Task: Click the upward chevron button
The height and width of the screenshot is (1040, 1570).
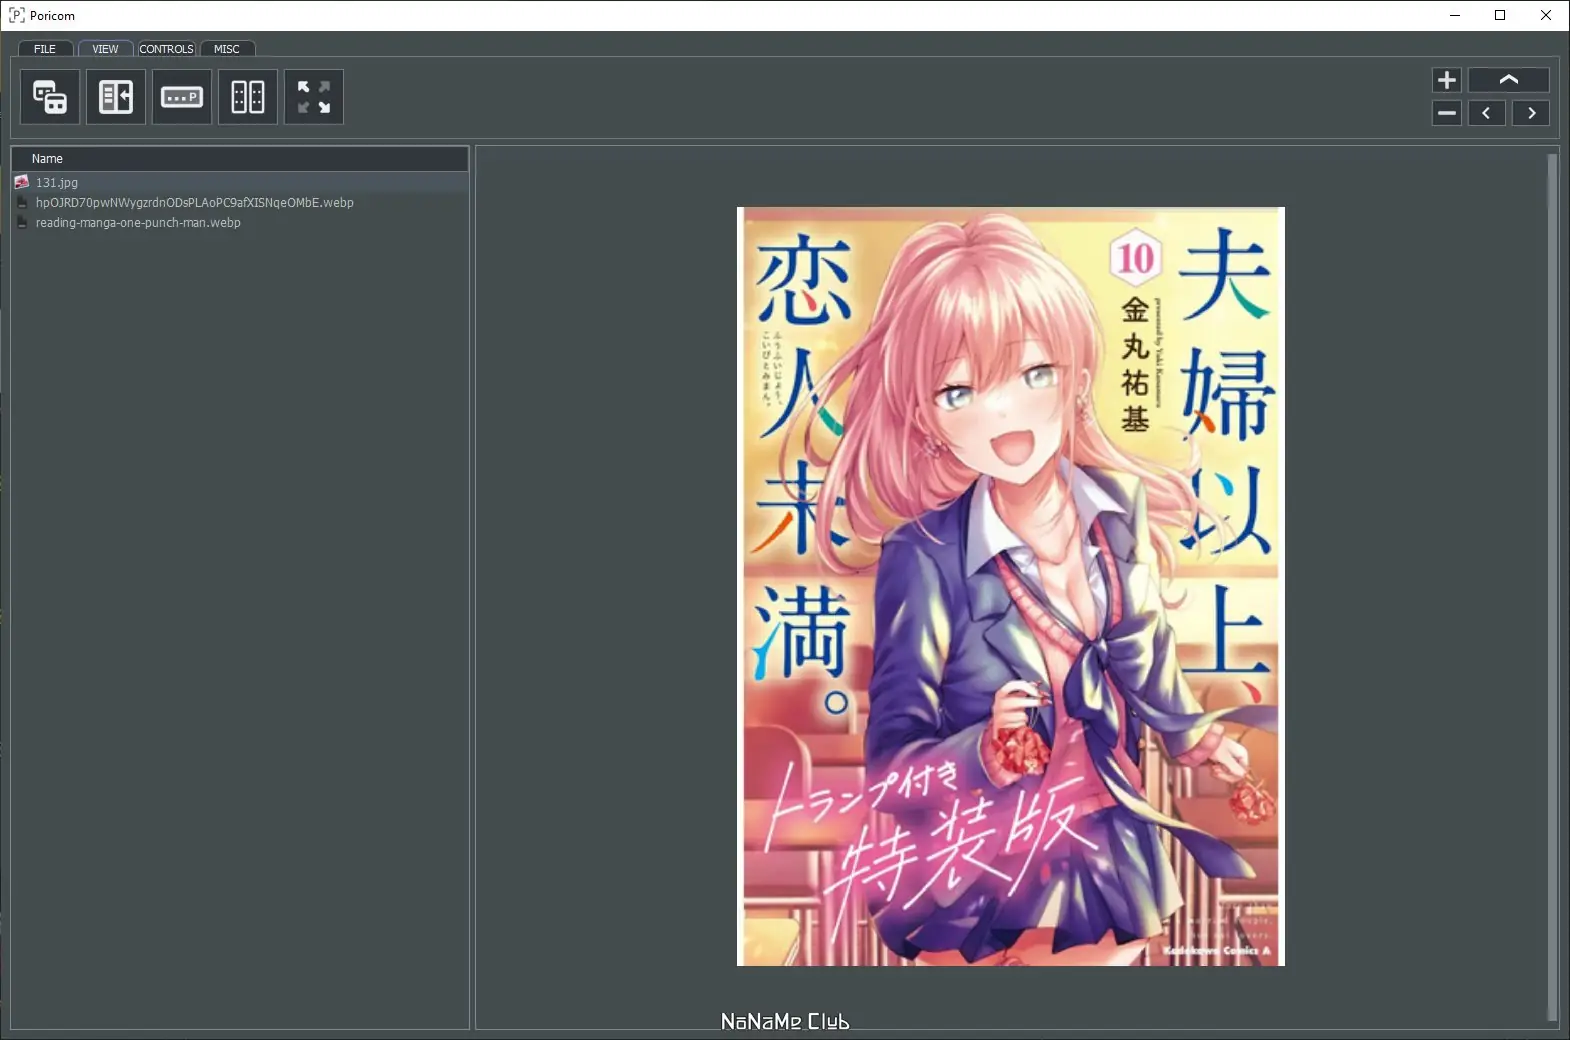Action: click(x=1509, y=80)
